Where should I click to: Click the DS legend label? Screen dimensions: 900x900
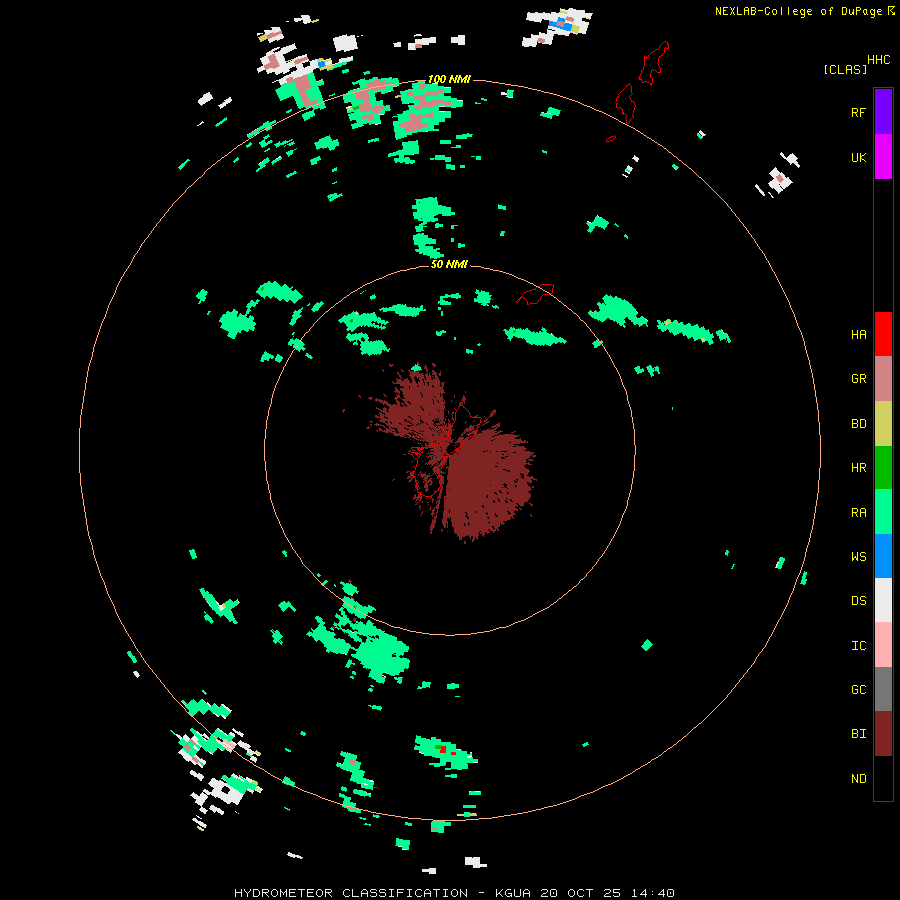pos(858,601)
